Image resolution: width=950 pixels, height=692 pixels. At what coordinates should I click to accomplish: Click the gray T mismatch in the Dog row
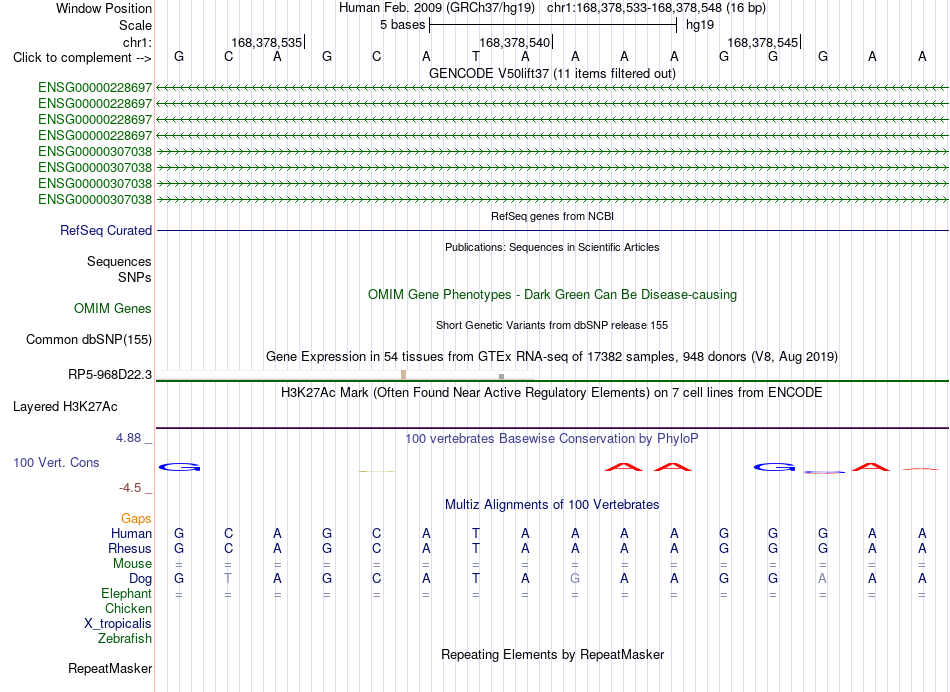tap(228, 579)
